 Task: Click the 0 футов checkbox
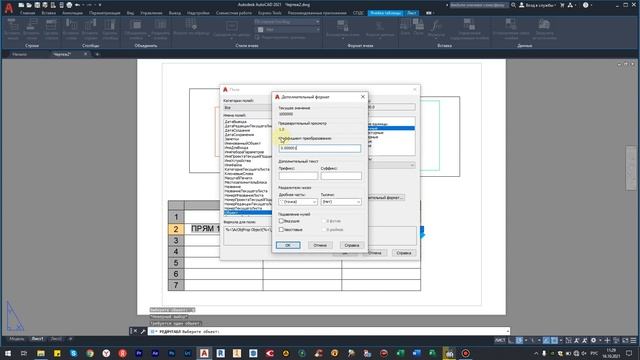325,221
